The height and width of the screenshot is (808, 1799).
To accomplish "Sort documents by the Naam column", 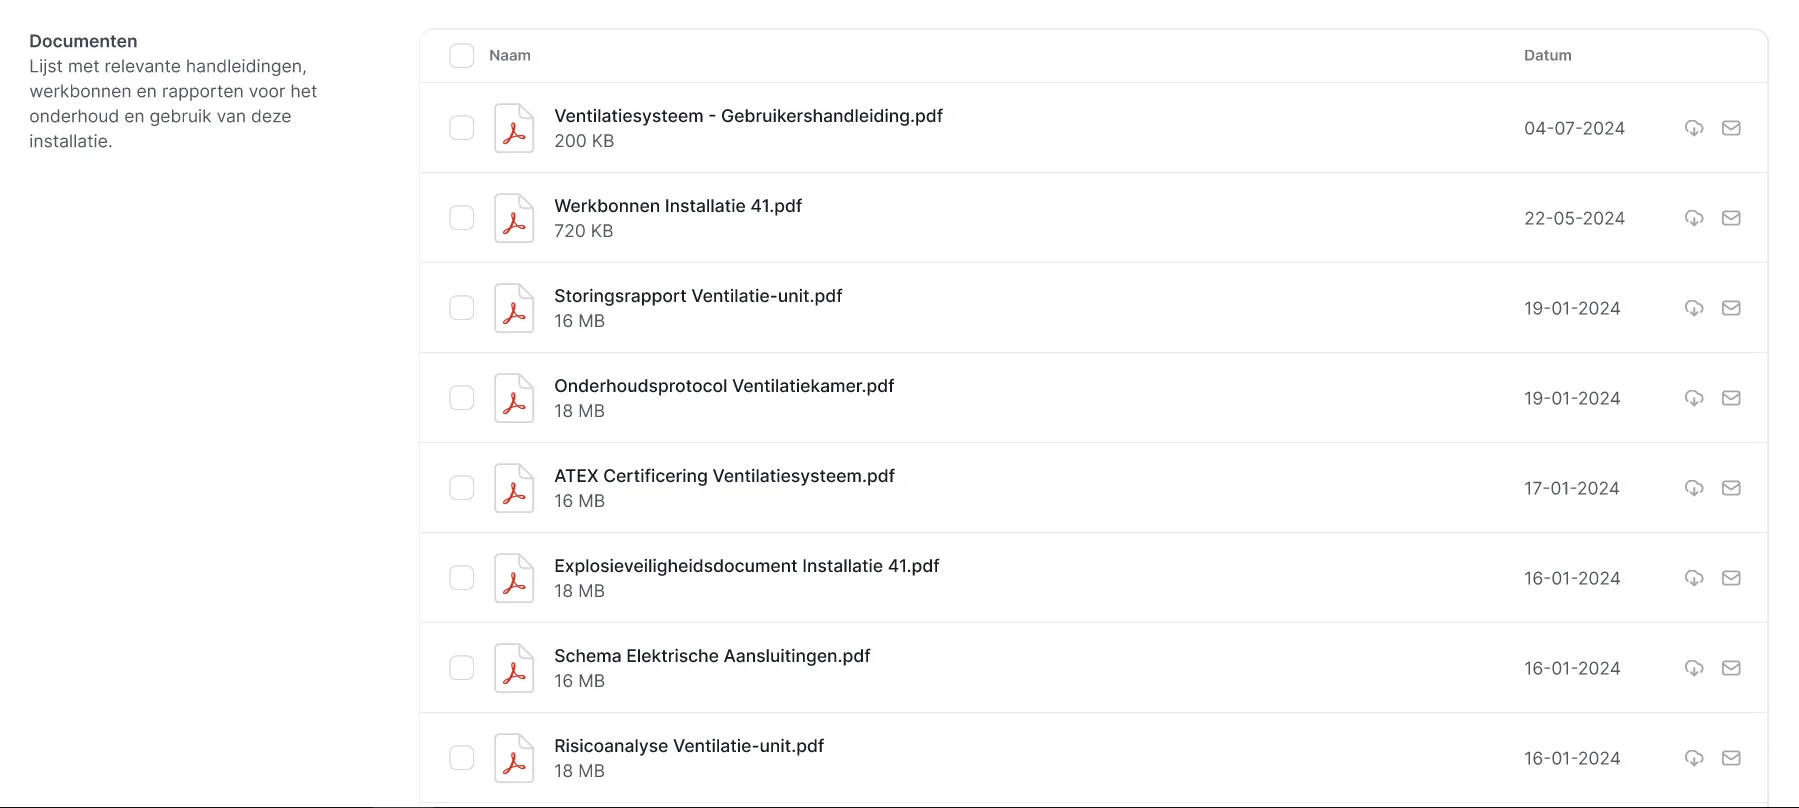I will pos(509,55).
